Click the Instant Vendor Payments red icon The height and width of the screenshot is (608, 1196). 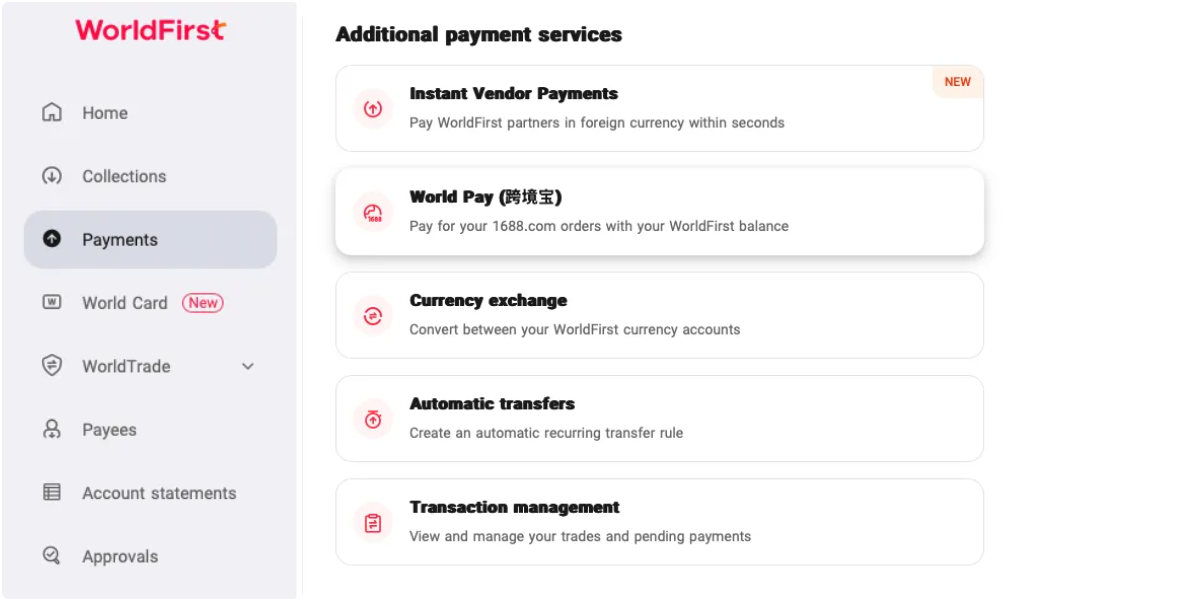(x=373, y=108)
